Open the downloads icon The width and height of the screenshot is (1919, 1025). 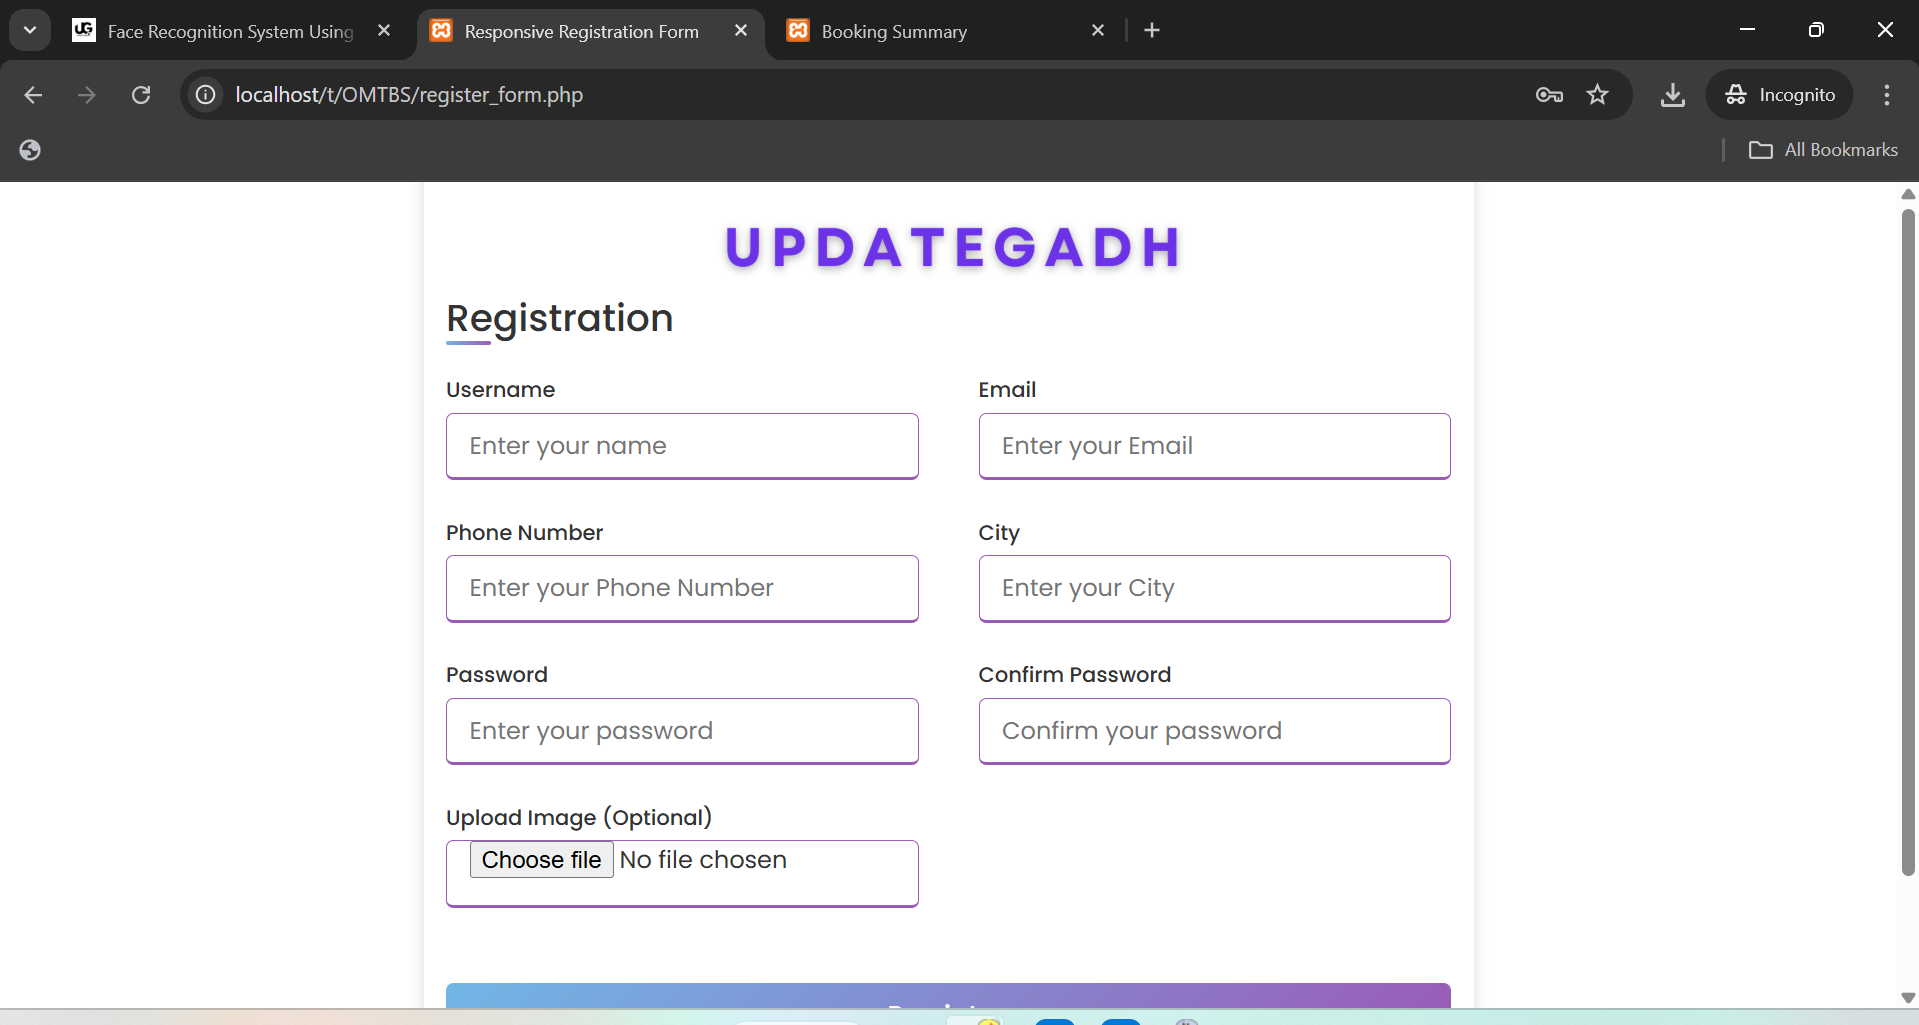[1673, 95]
